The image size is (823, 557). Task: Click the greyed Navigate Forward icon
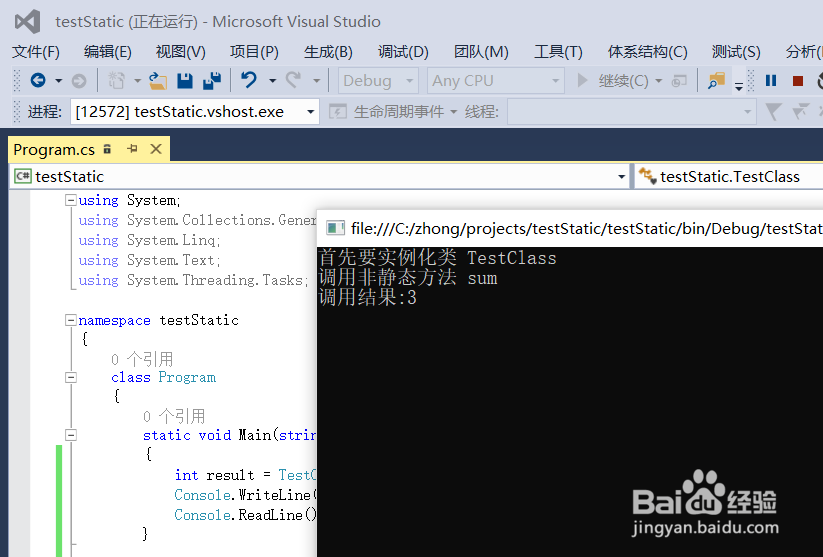point(79,81)
